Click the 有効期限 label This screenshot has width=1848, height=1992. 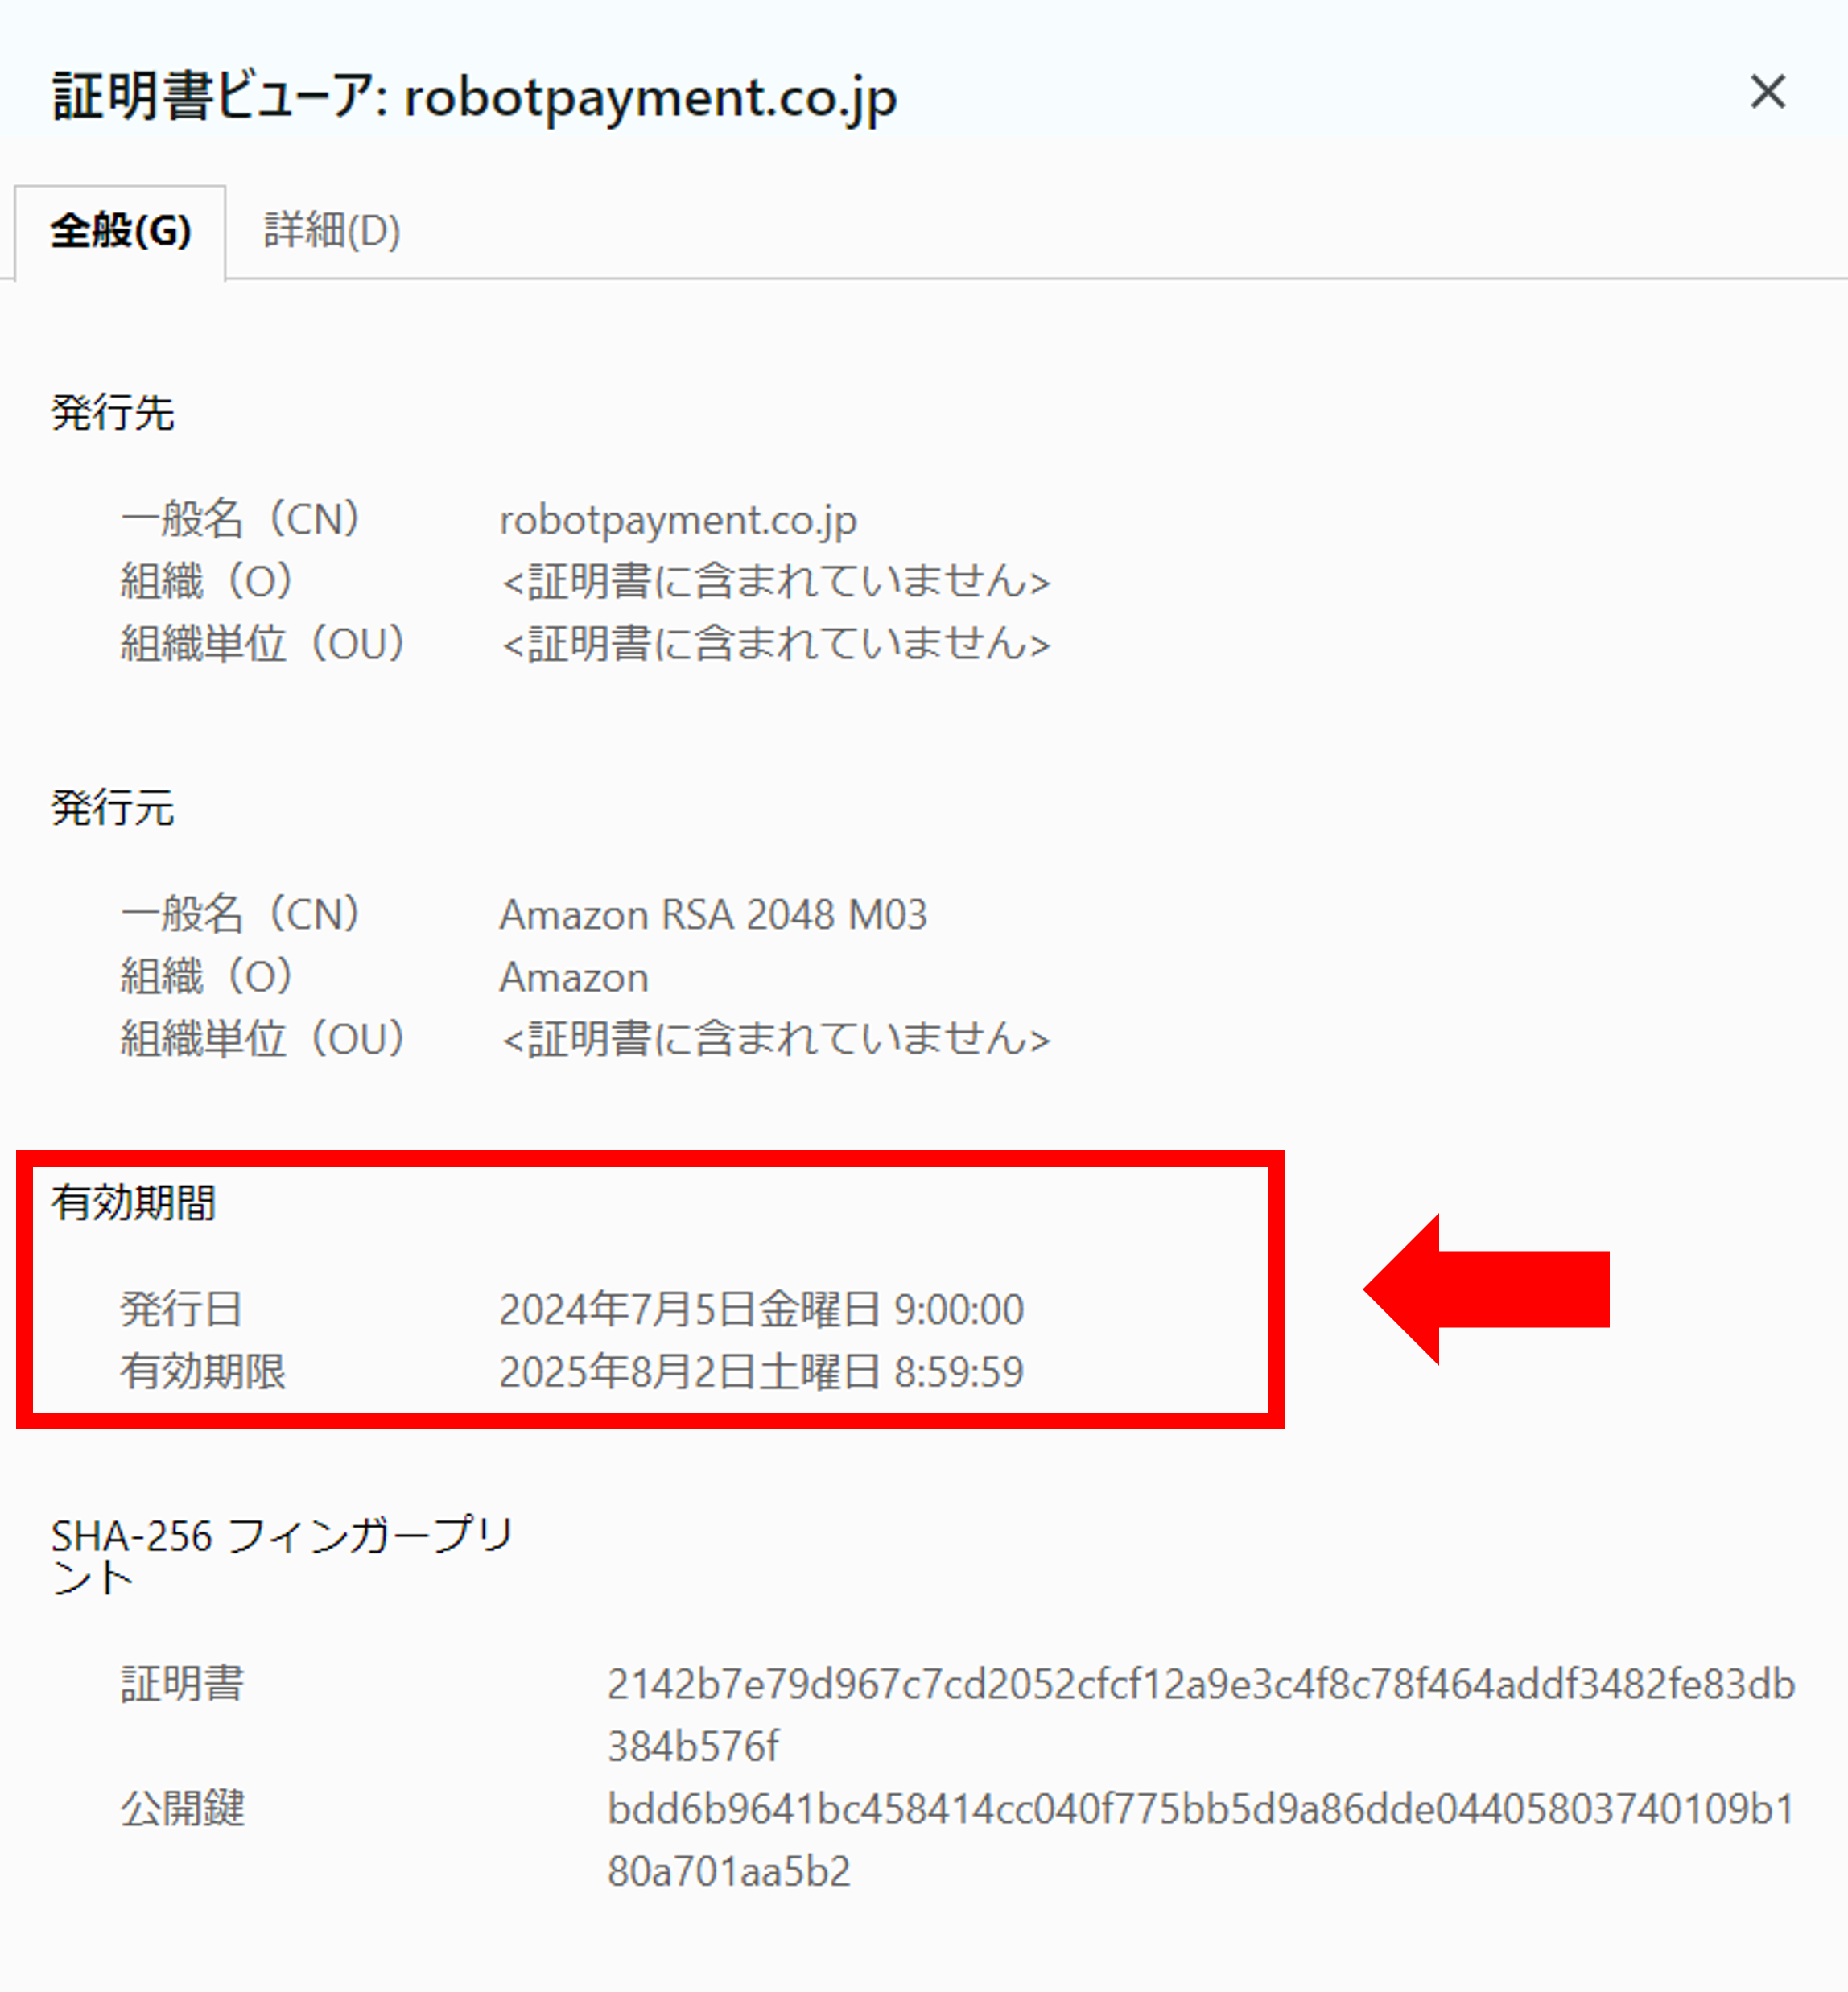tap(203, 1371)
